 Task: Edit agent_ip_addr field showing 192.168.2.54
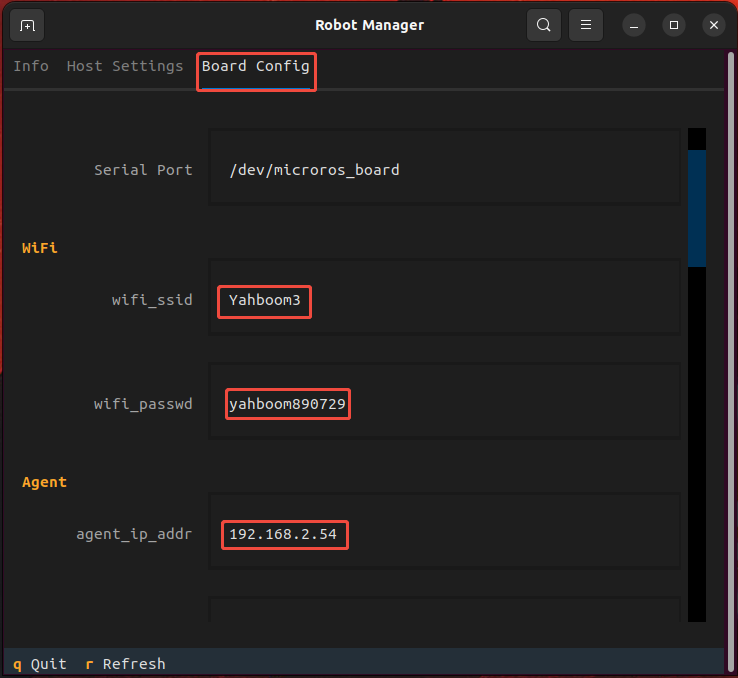point(445,531)
